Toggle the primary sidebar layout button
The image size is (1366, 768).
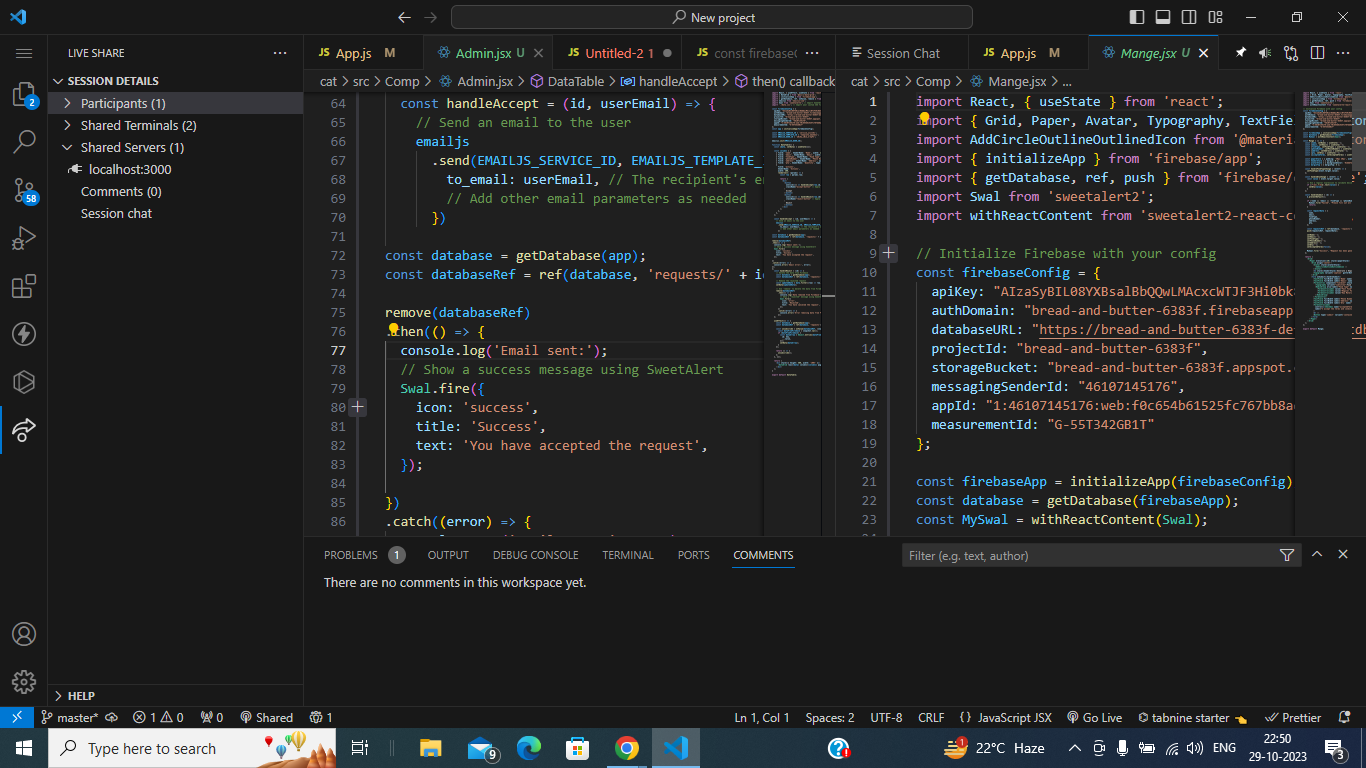point(1137,17)
